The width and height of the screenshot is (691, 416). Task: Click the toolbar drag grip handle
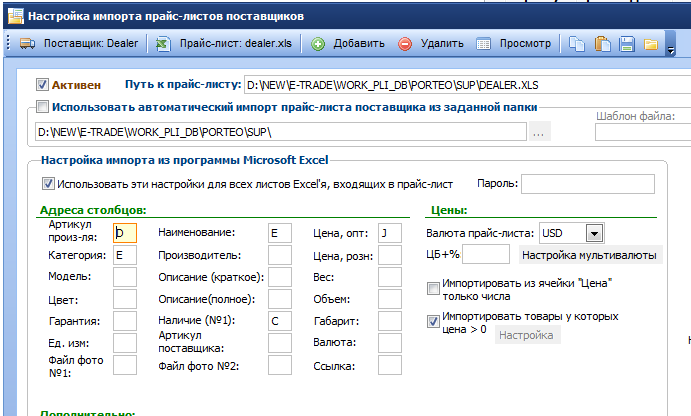(8, 44)
